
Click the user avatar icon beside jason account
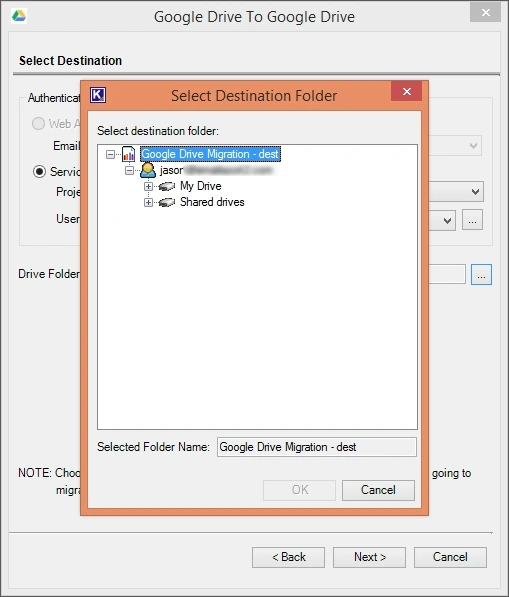tap(148, 170)
